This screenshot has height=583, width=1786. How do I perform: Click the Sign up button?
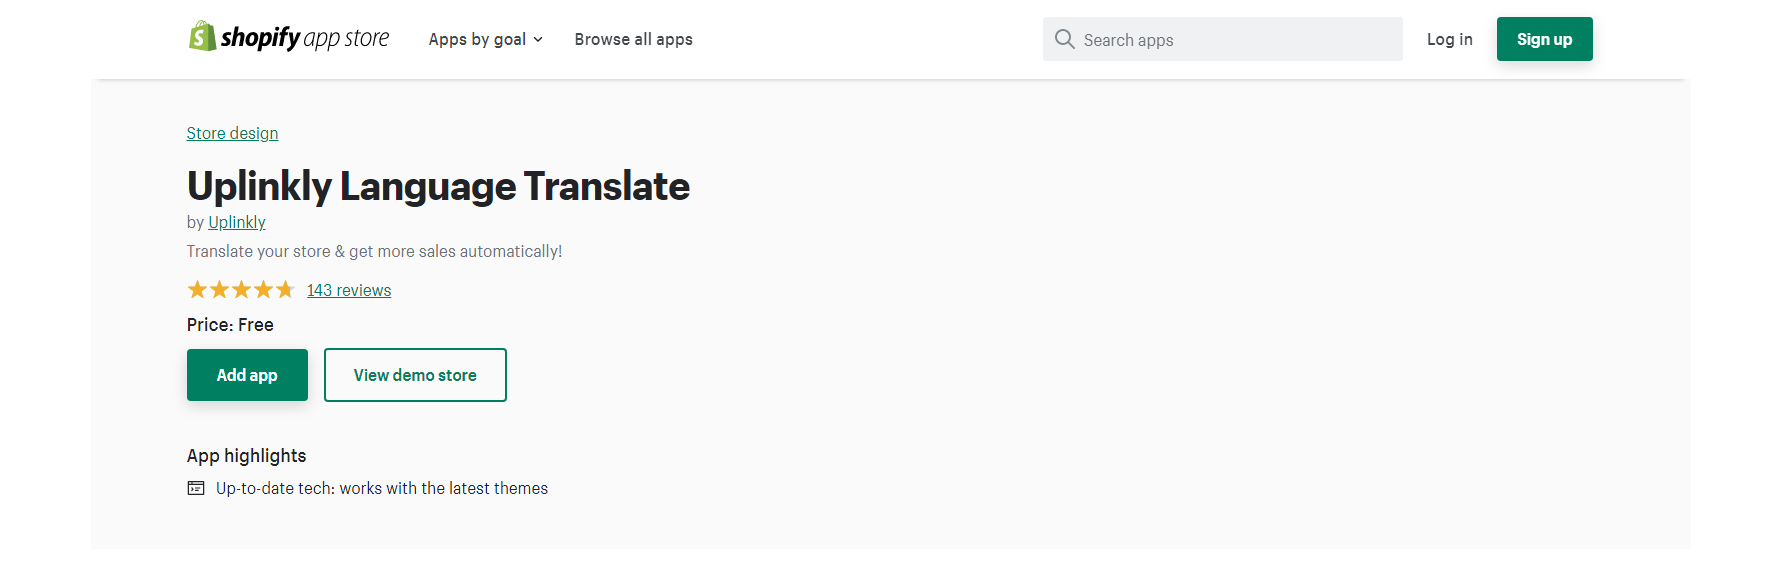click(1544, 39)
